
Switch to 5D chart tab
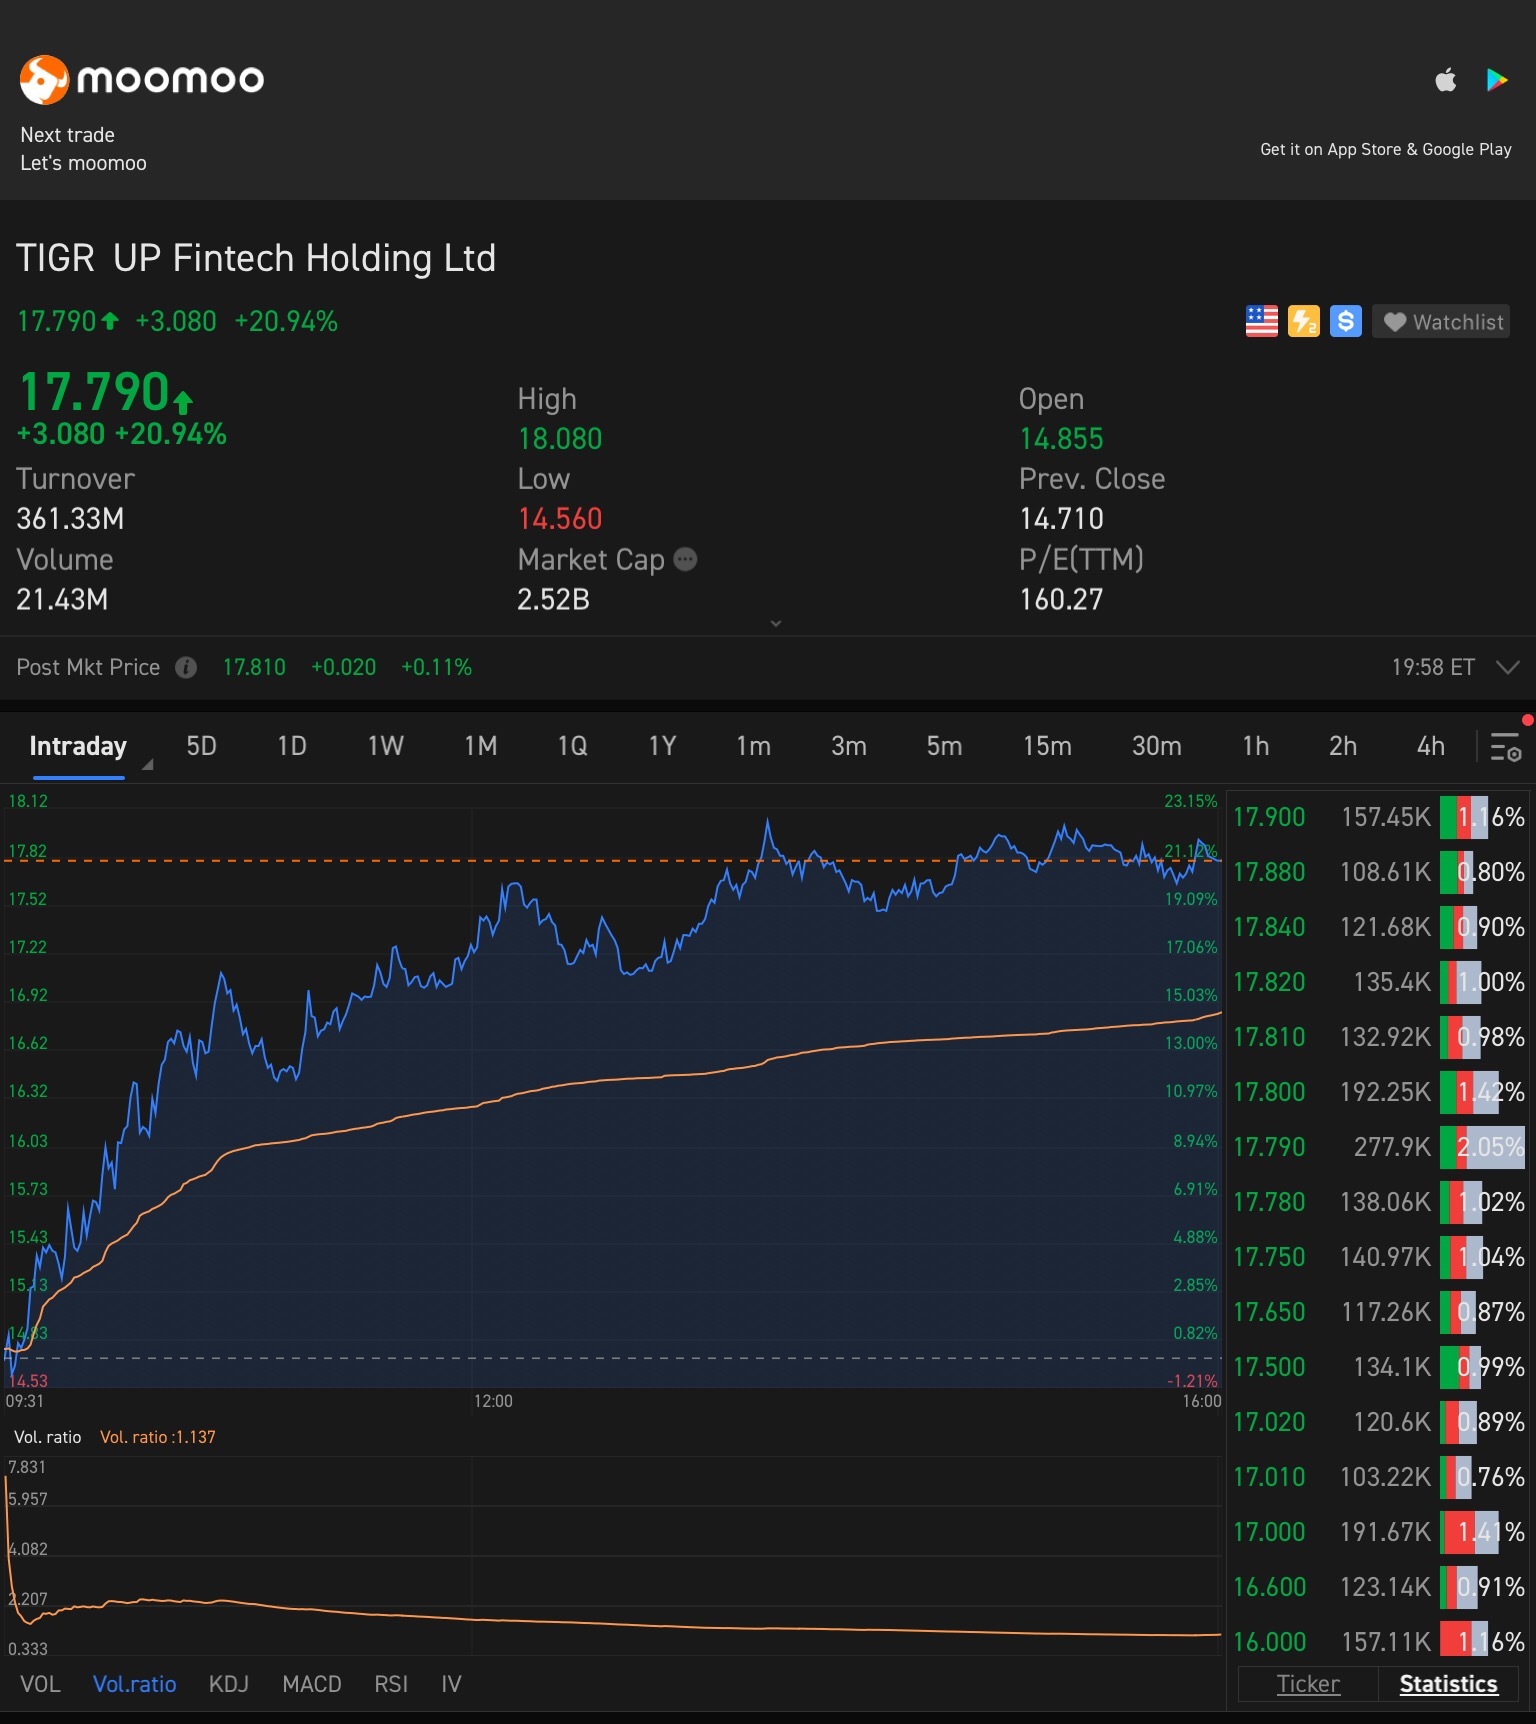pyautogui.click(x=201, y=746)
